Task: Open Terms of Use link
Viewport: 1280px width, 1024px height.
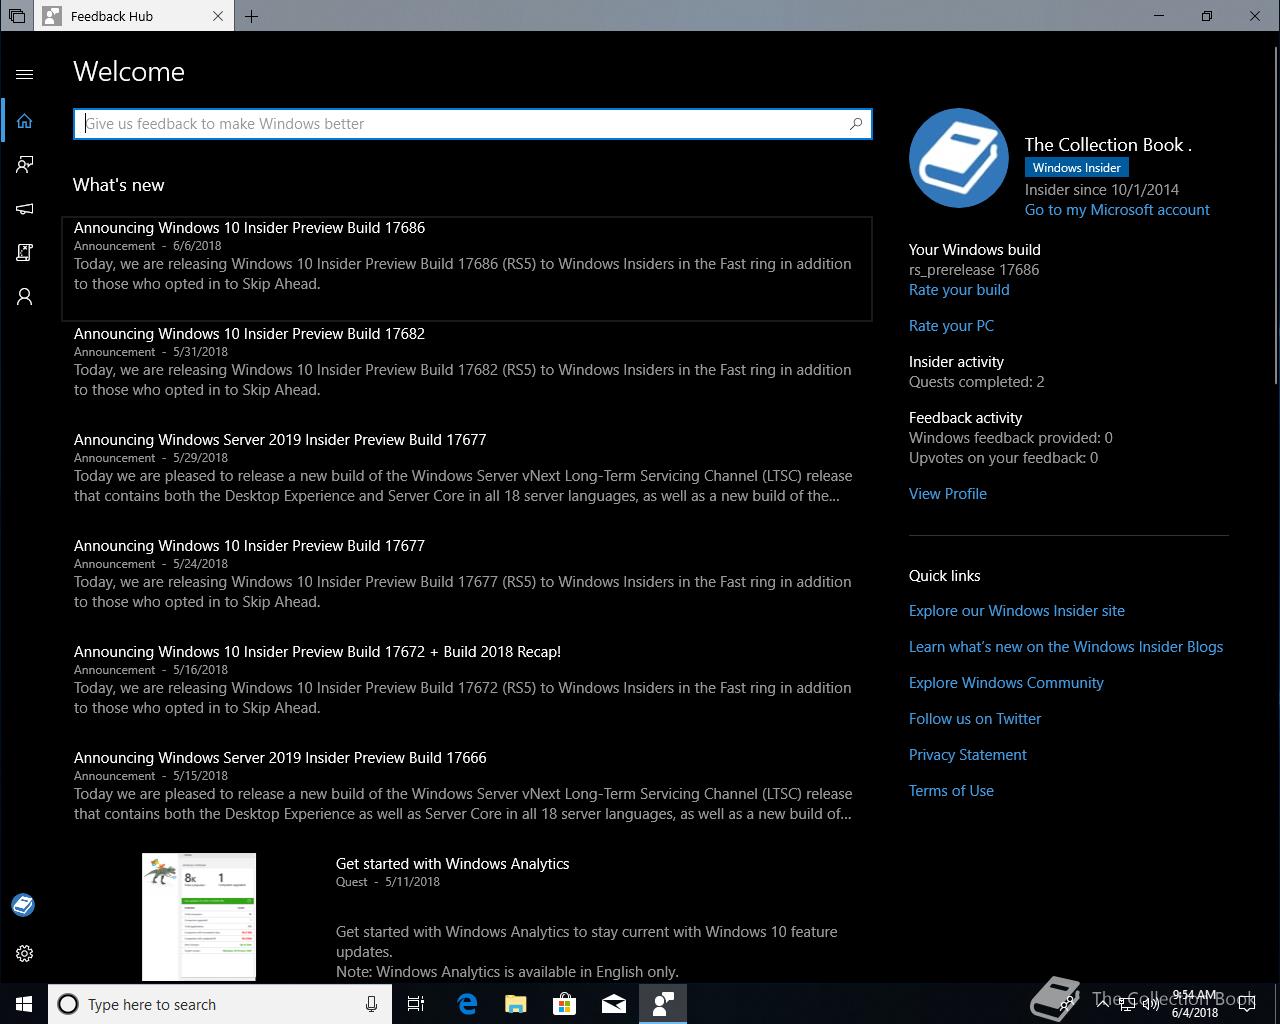Action: pyautogui.click(x=951, y=791)
